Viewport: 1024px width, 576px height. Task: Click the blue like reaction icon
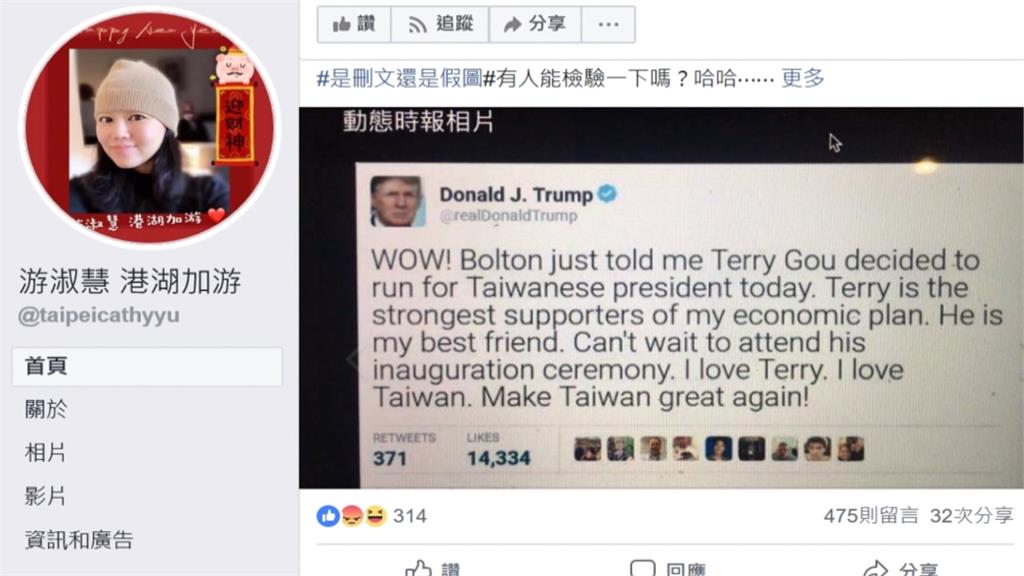click(x=328, y=516)
